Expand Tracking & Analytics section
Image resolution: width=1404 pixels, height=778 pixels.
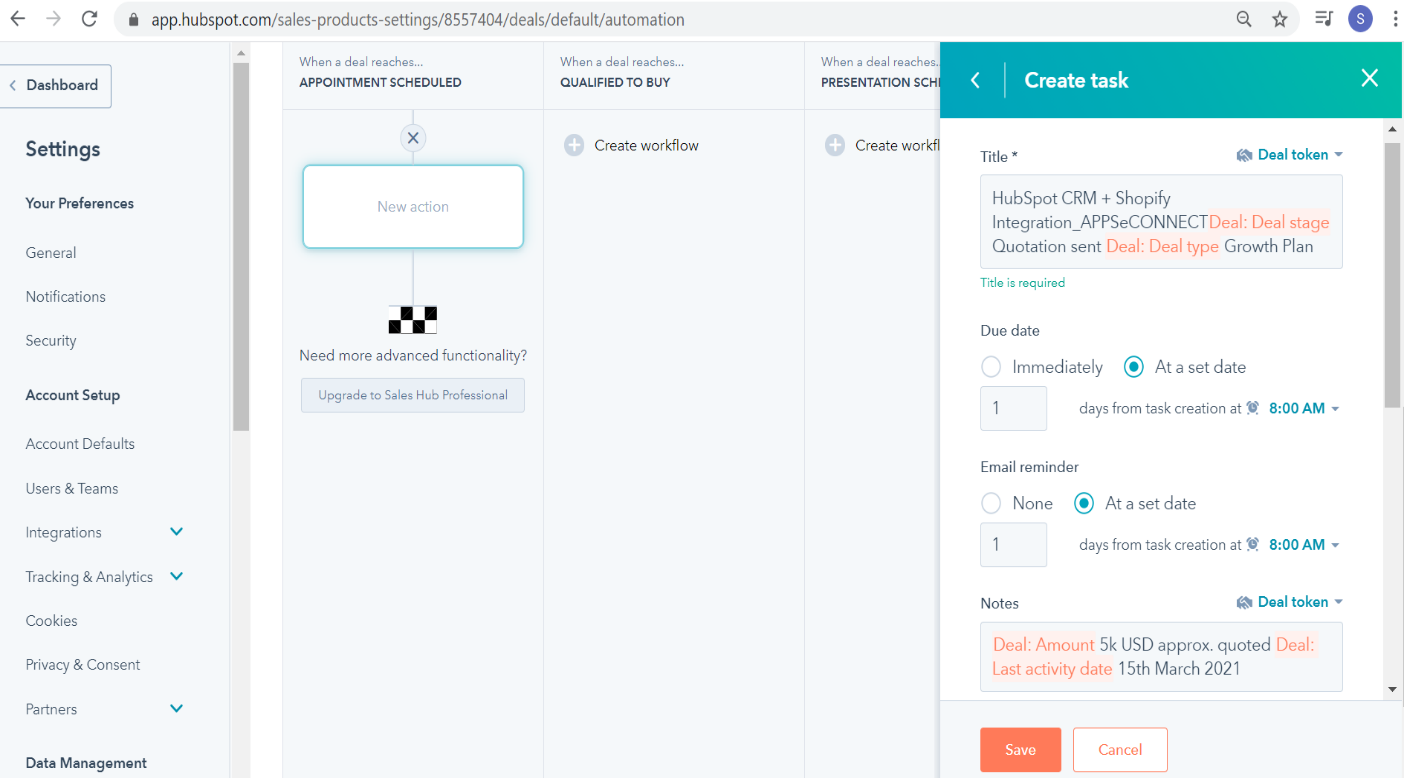click(x=177, y=576)
